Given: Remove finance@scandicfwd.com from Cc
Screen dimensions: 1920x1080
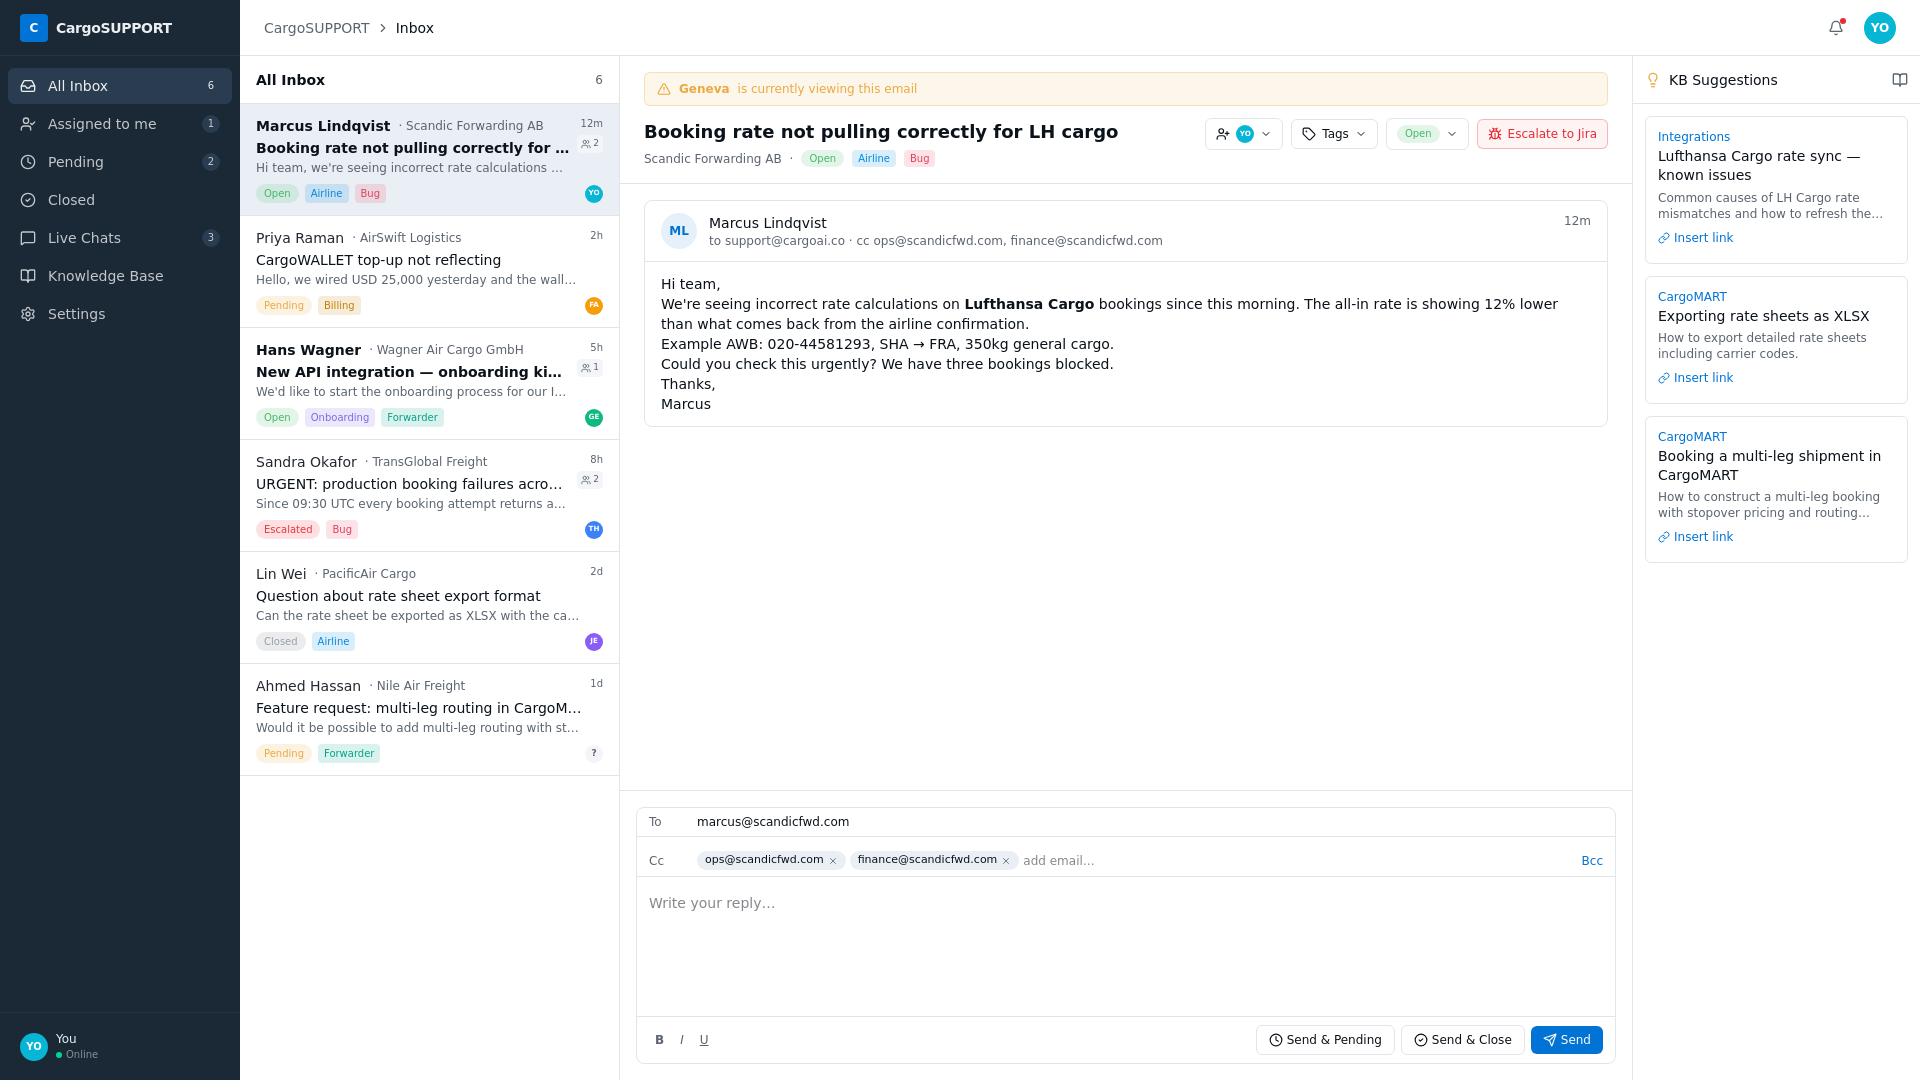Looking at the screenshot, I should tap(1006, 861).
